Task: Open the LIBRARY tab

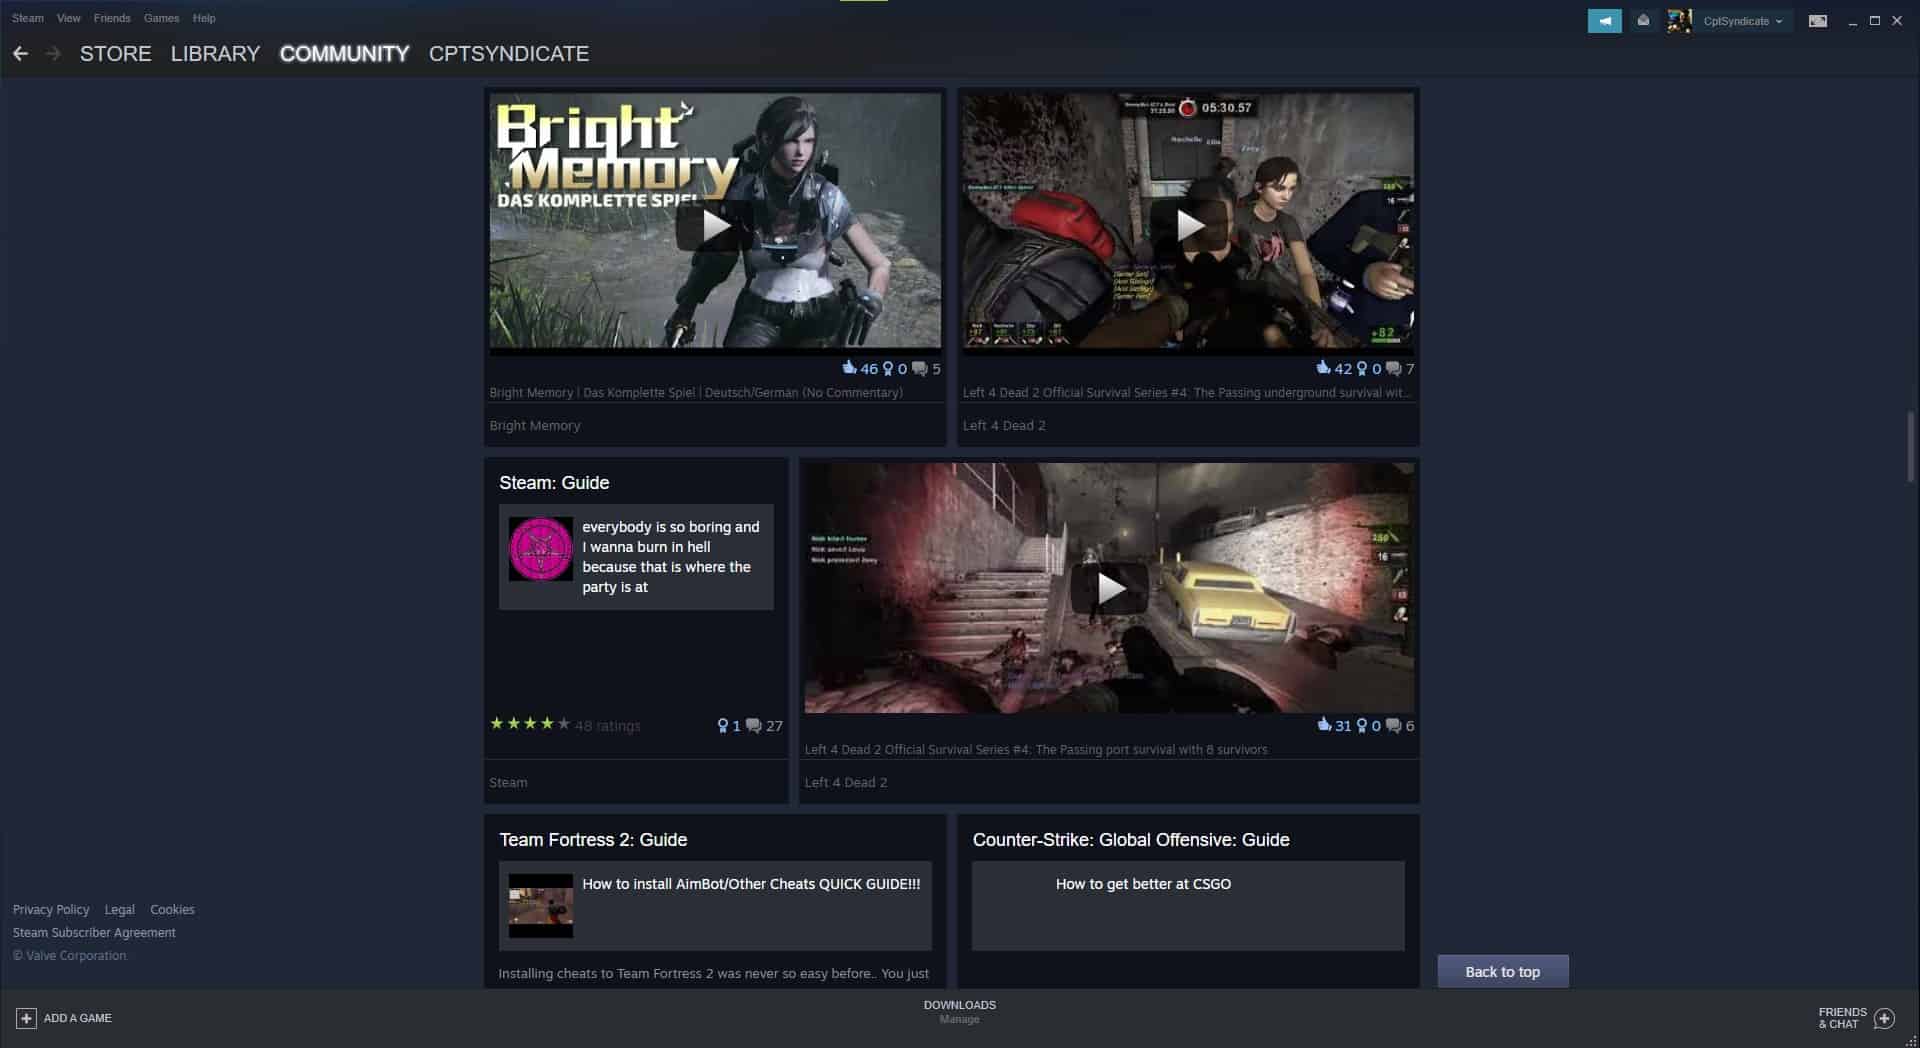Action: pos(215,54)
